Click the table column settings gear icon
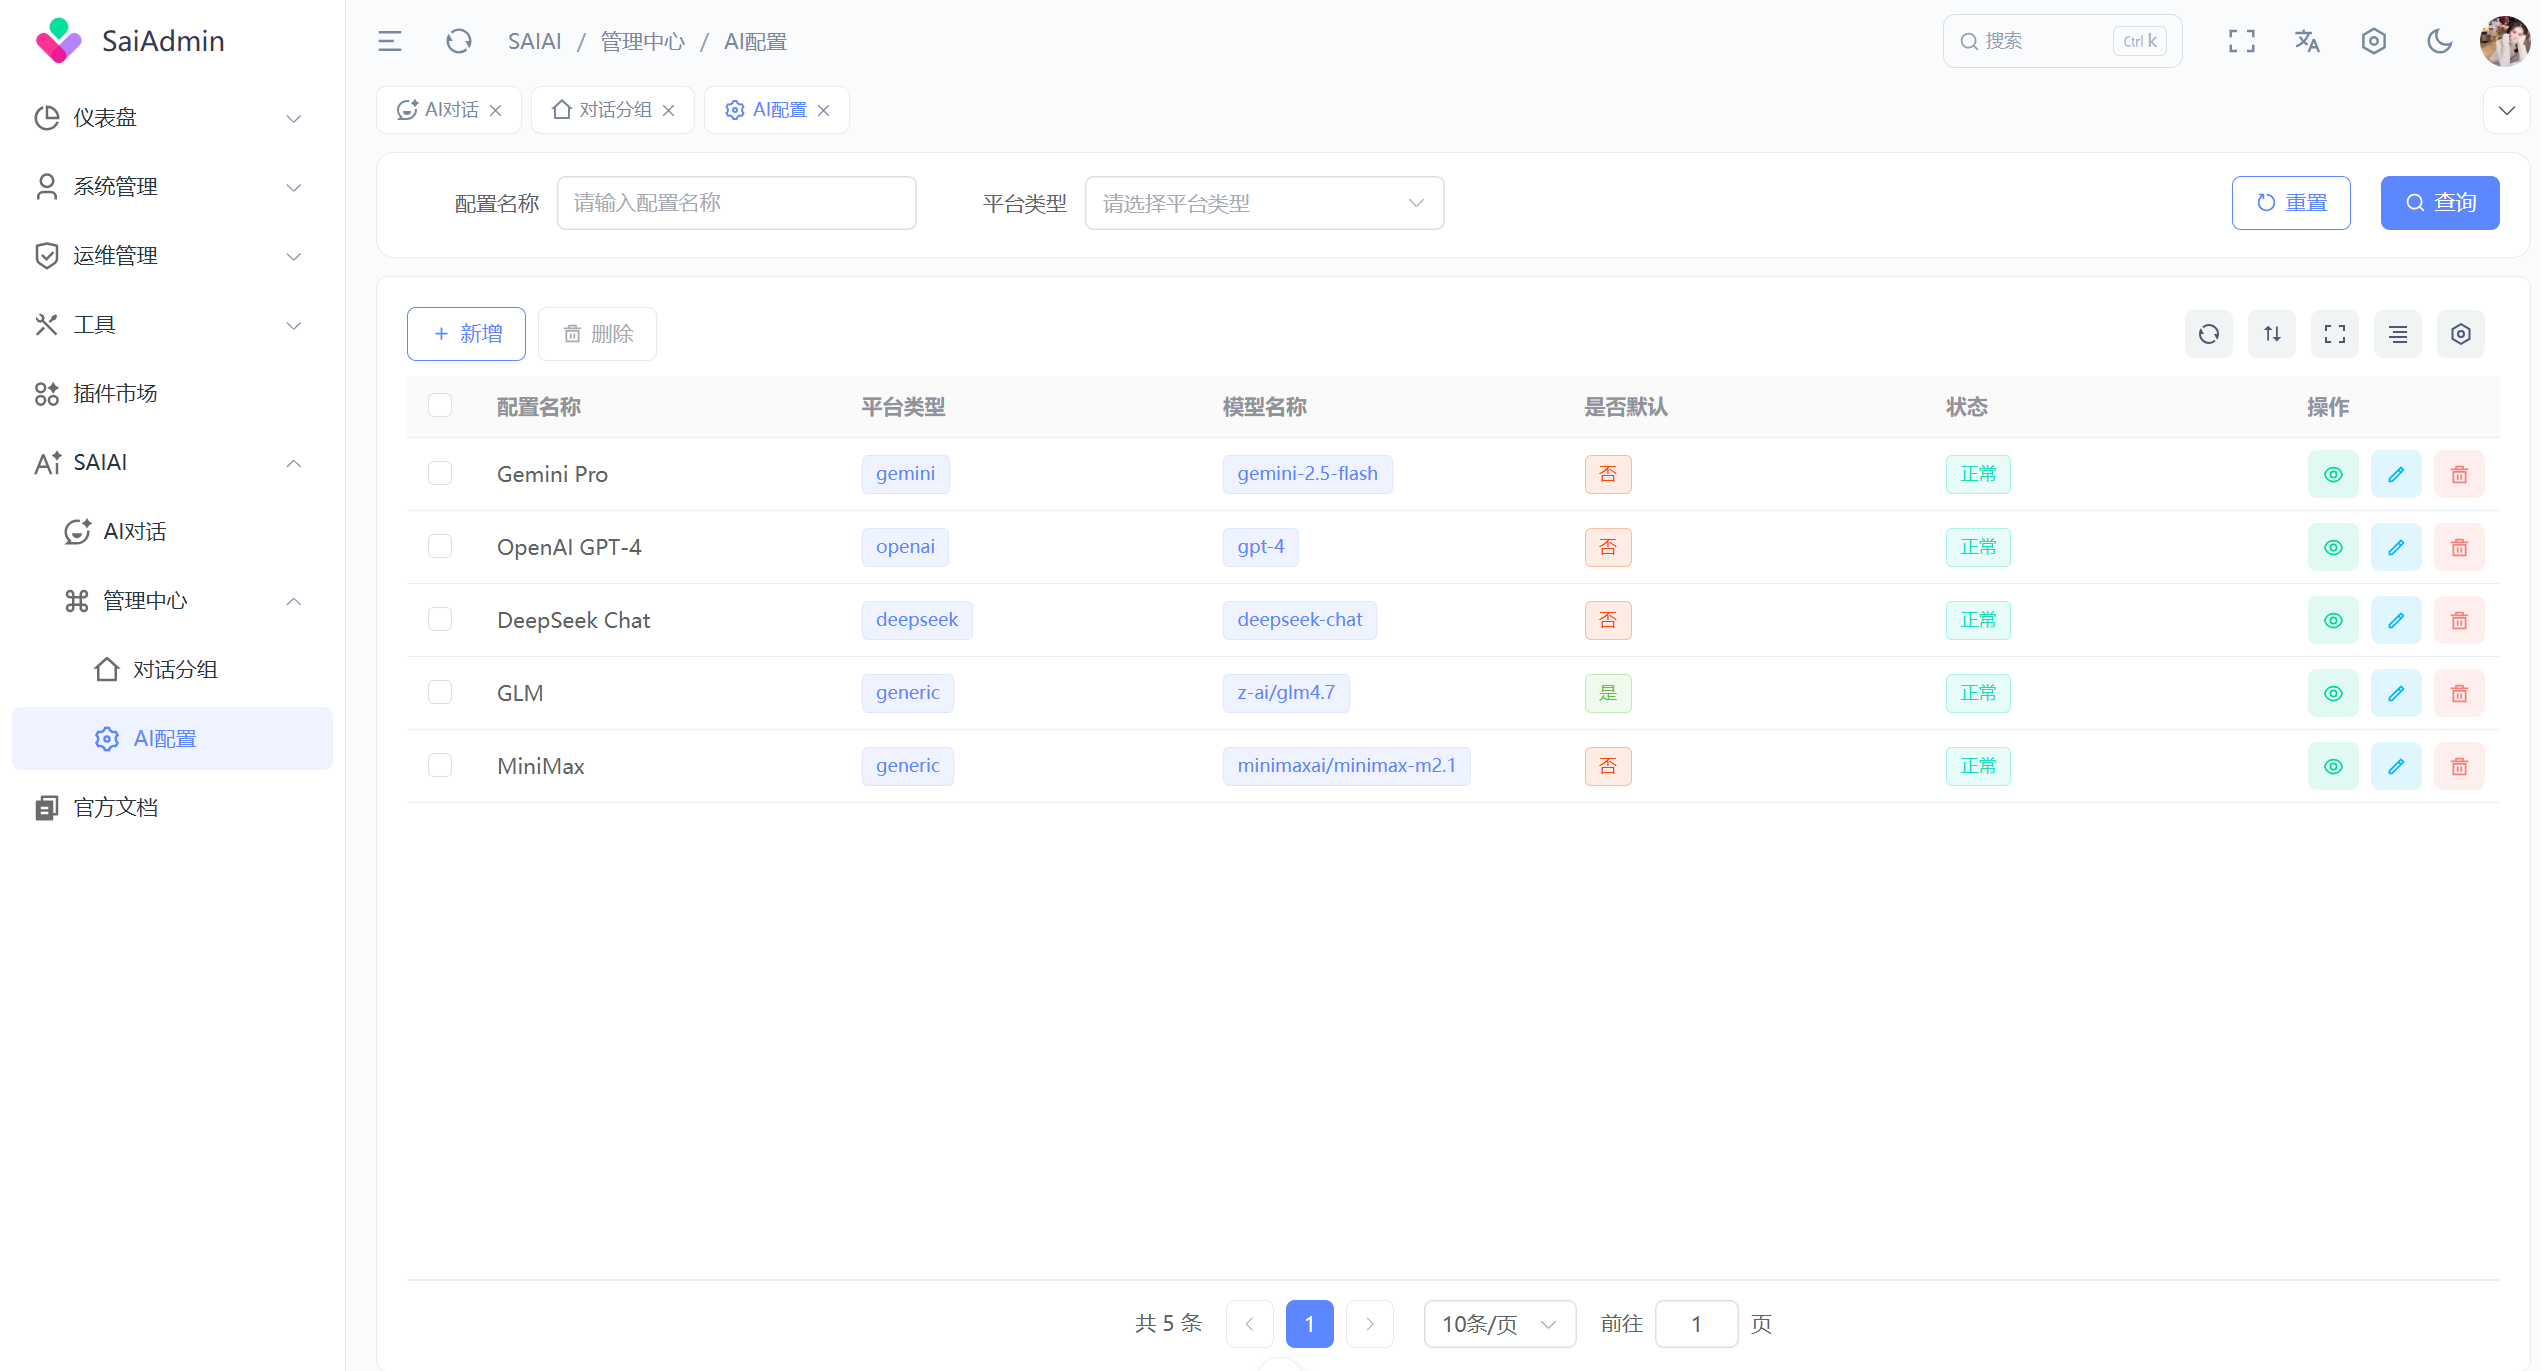This screenshot has width=2541, height=1371. tap(2460, 334)
